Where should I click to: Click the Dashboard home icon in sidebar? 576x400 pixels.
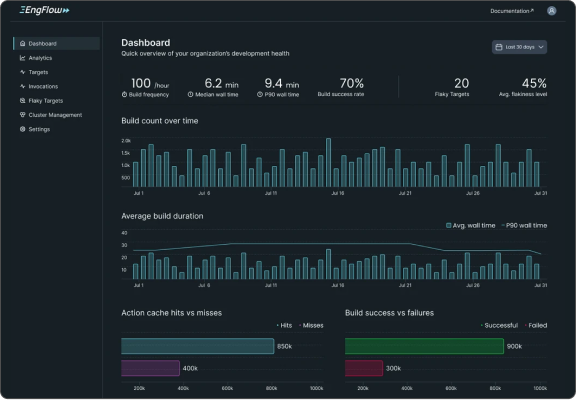click(22, 43)
